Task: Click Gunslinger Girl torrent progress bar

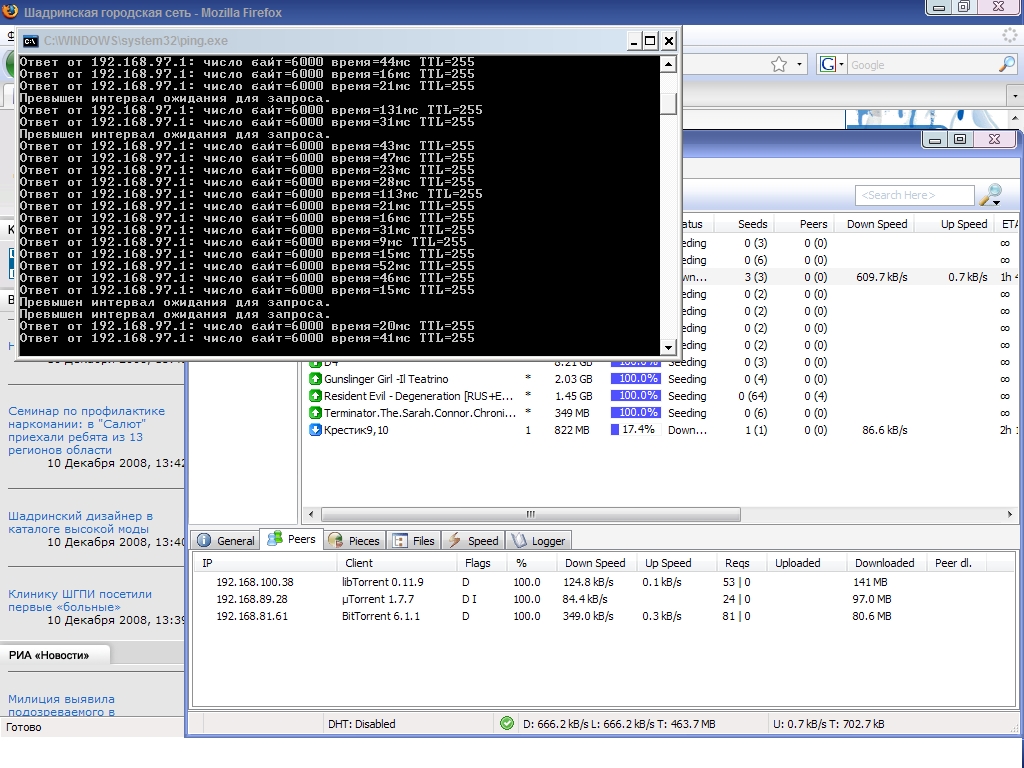Action: [x=635, y=379]
